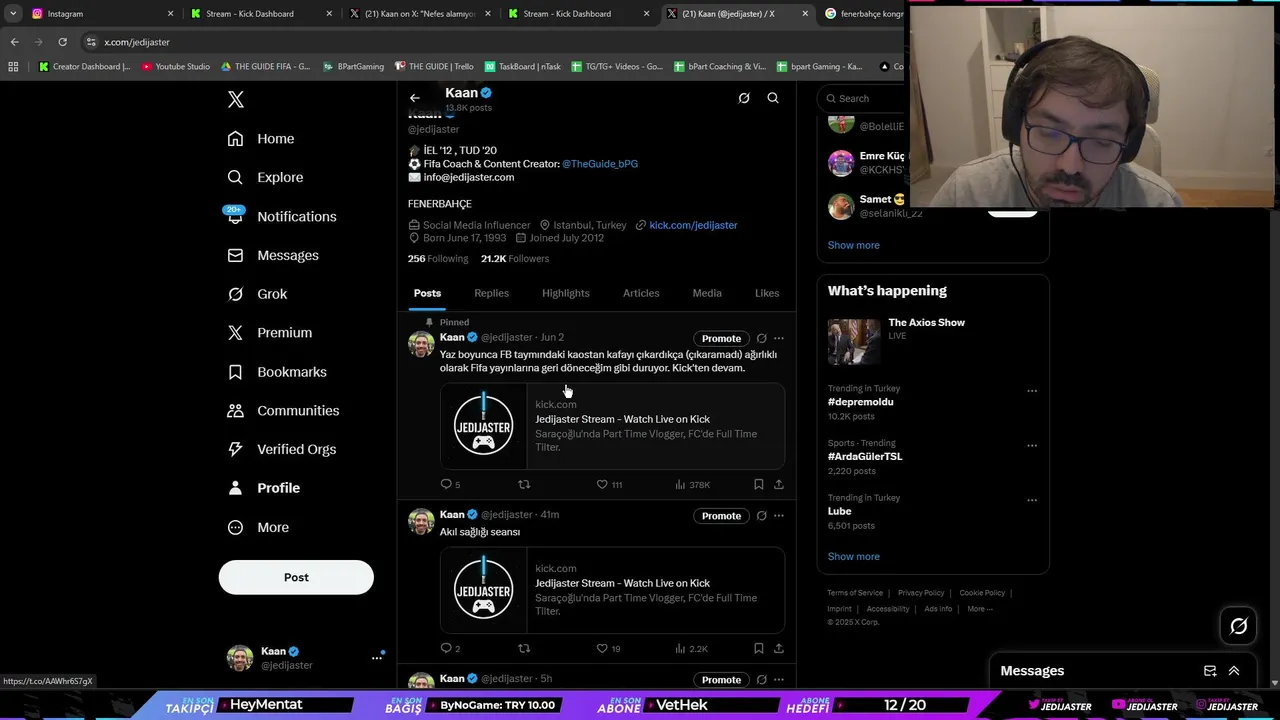Image resolution: width=1280 pixels, height=720 pixels.
Task: Click the Grok icon in the profile header
Action: click(x=744, y=98)
